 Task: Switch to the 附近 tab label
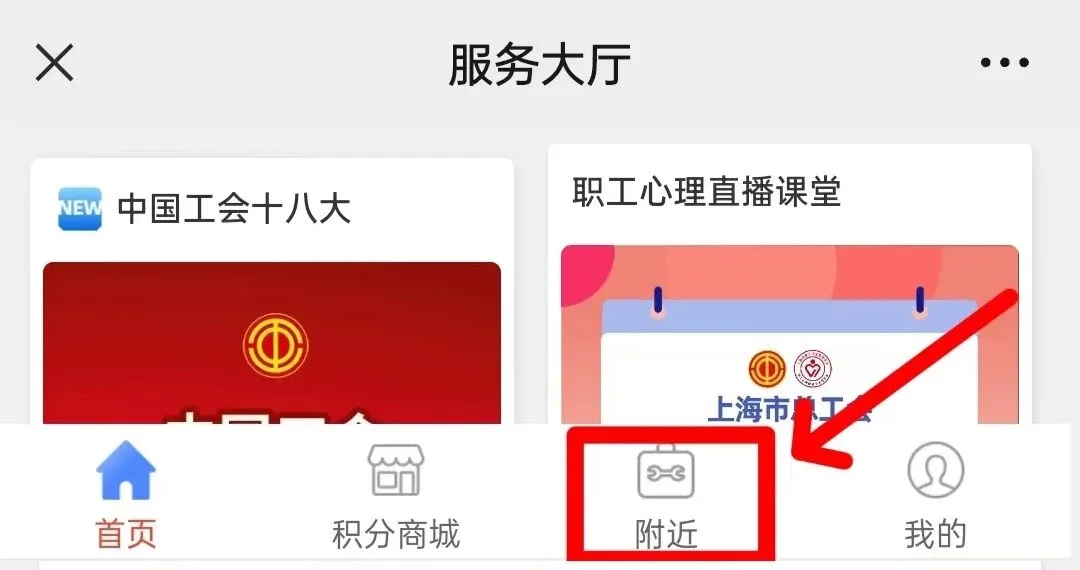coord(666,534)
